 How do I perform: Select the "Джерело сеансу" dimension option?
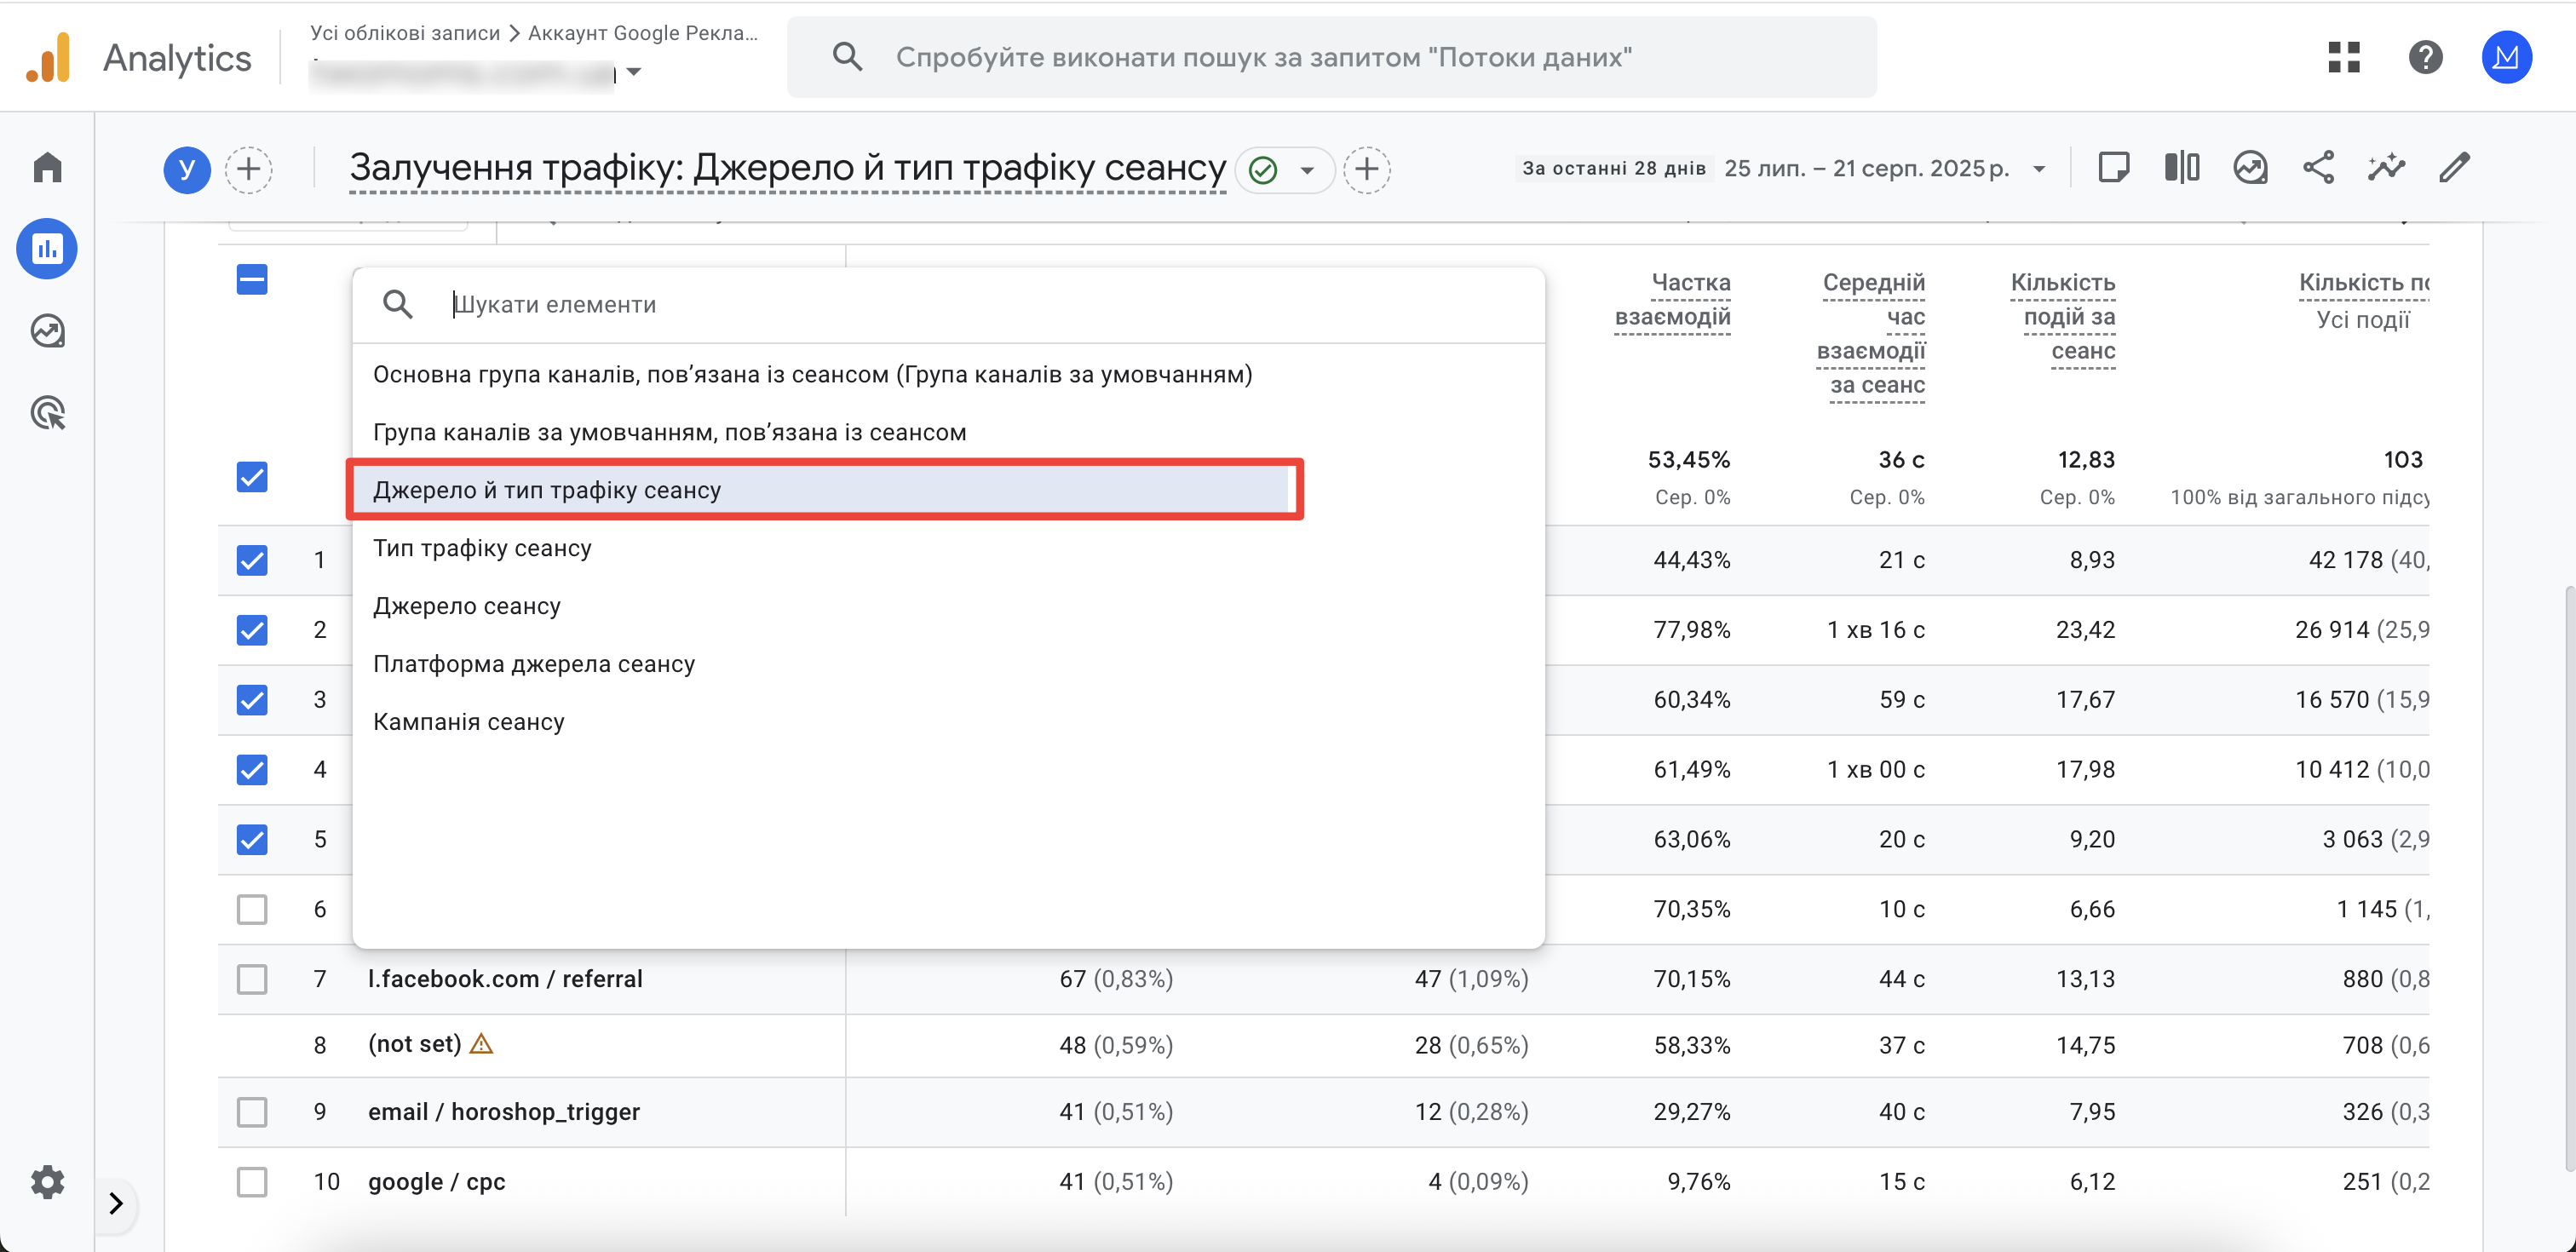click(467, 606)
